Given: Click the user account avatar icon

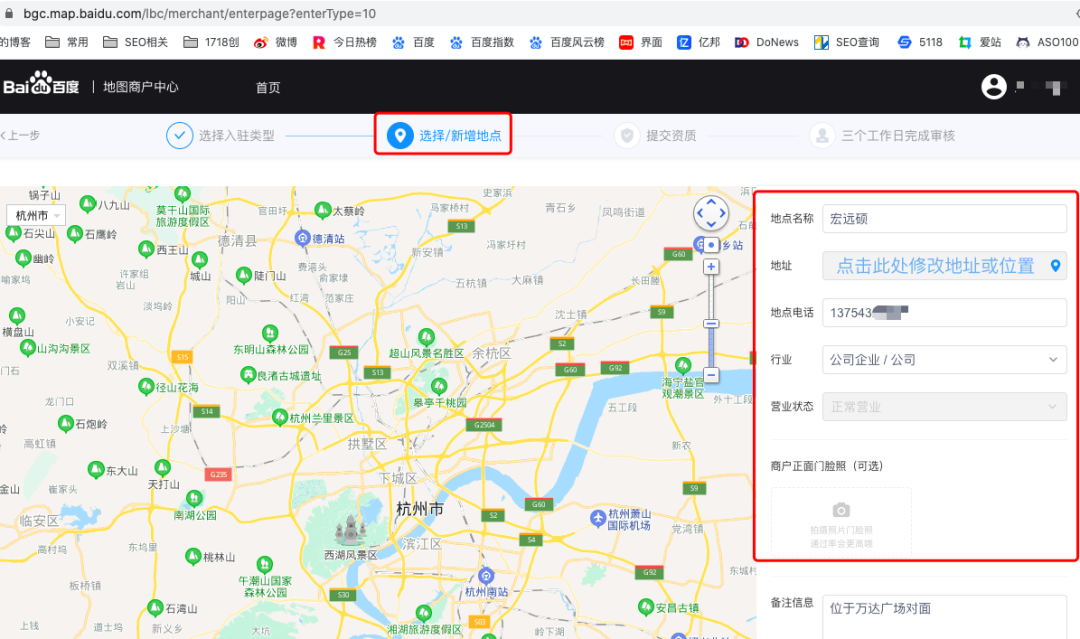Looking at the screenshot, I should 993,87.
